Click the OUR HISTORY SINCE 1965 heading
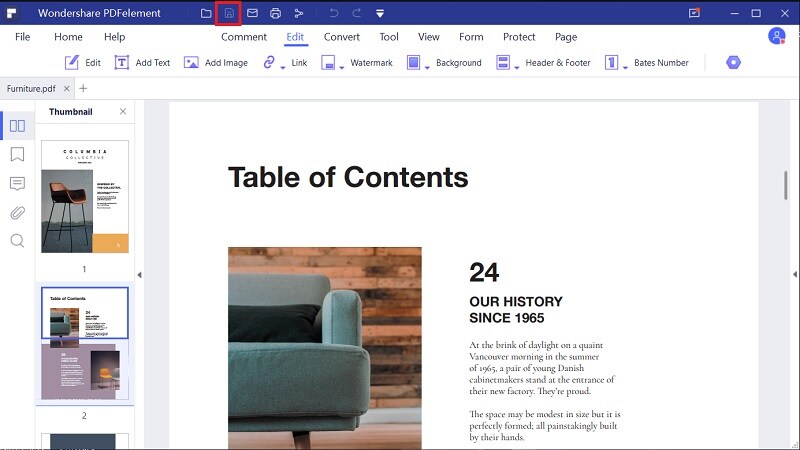The image size is (800, 450). click(x=516, y=310)
